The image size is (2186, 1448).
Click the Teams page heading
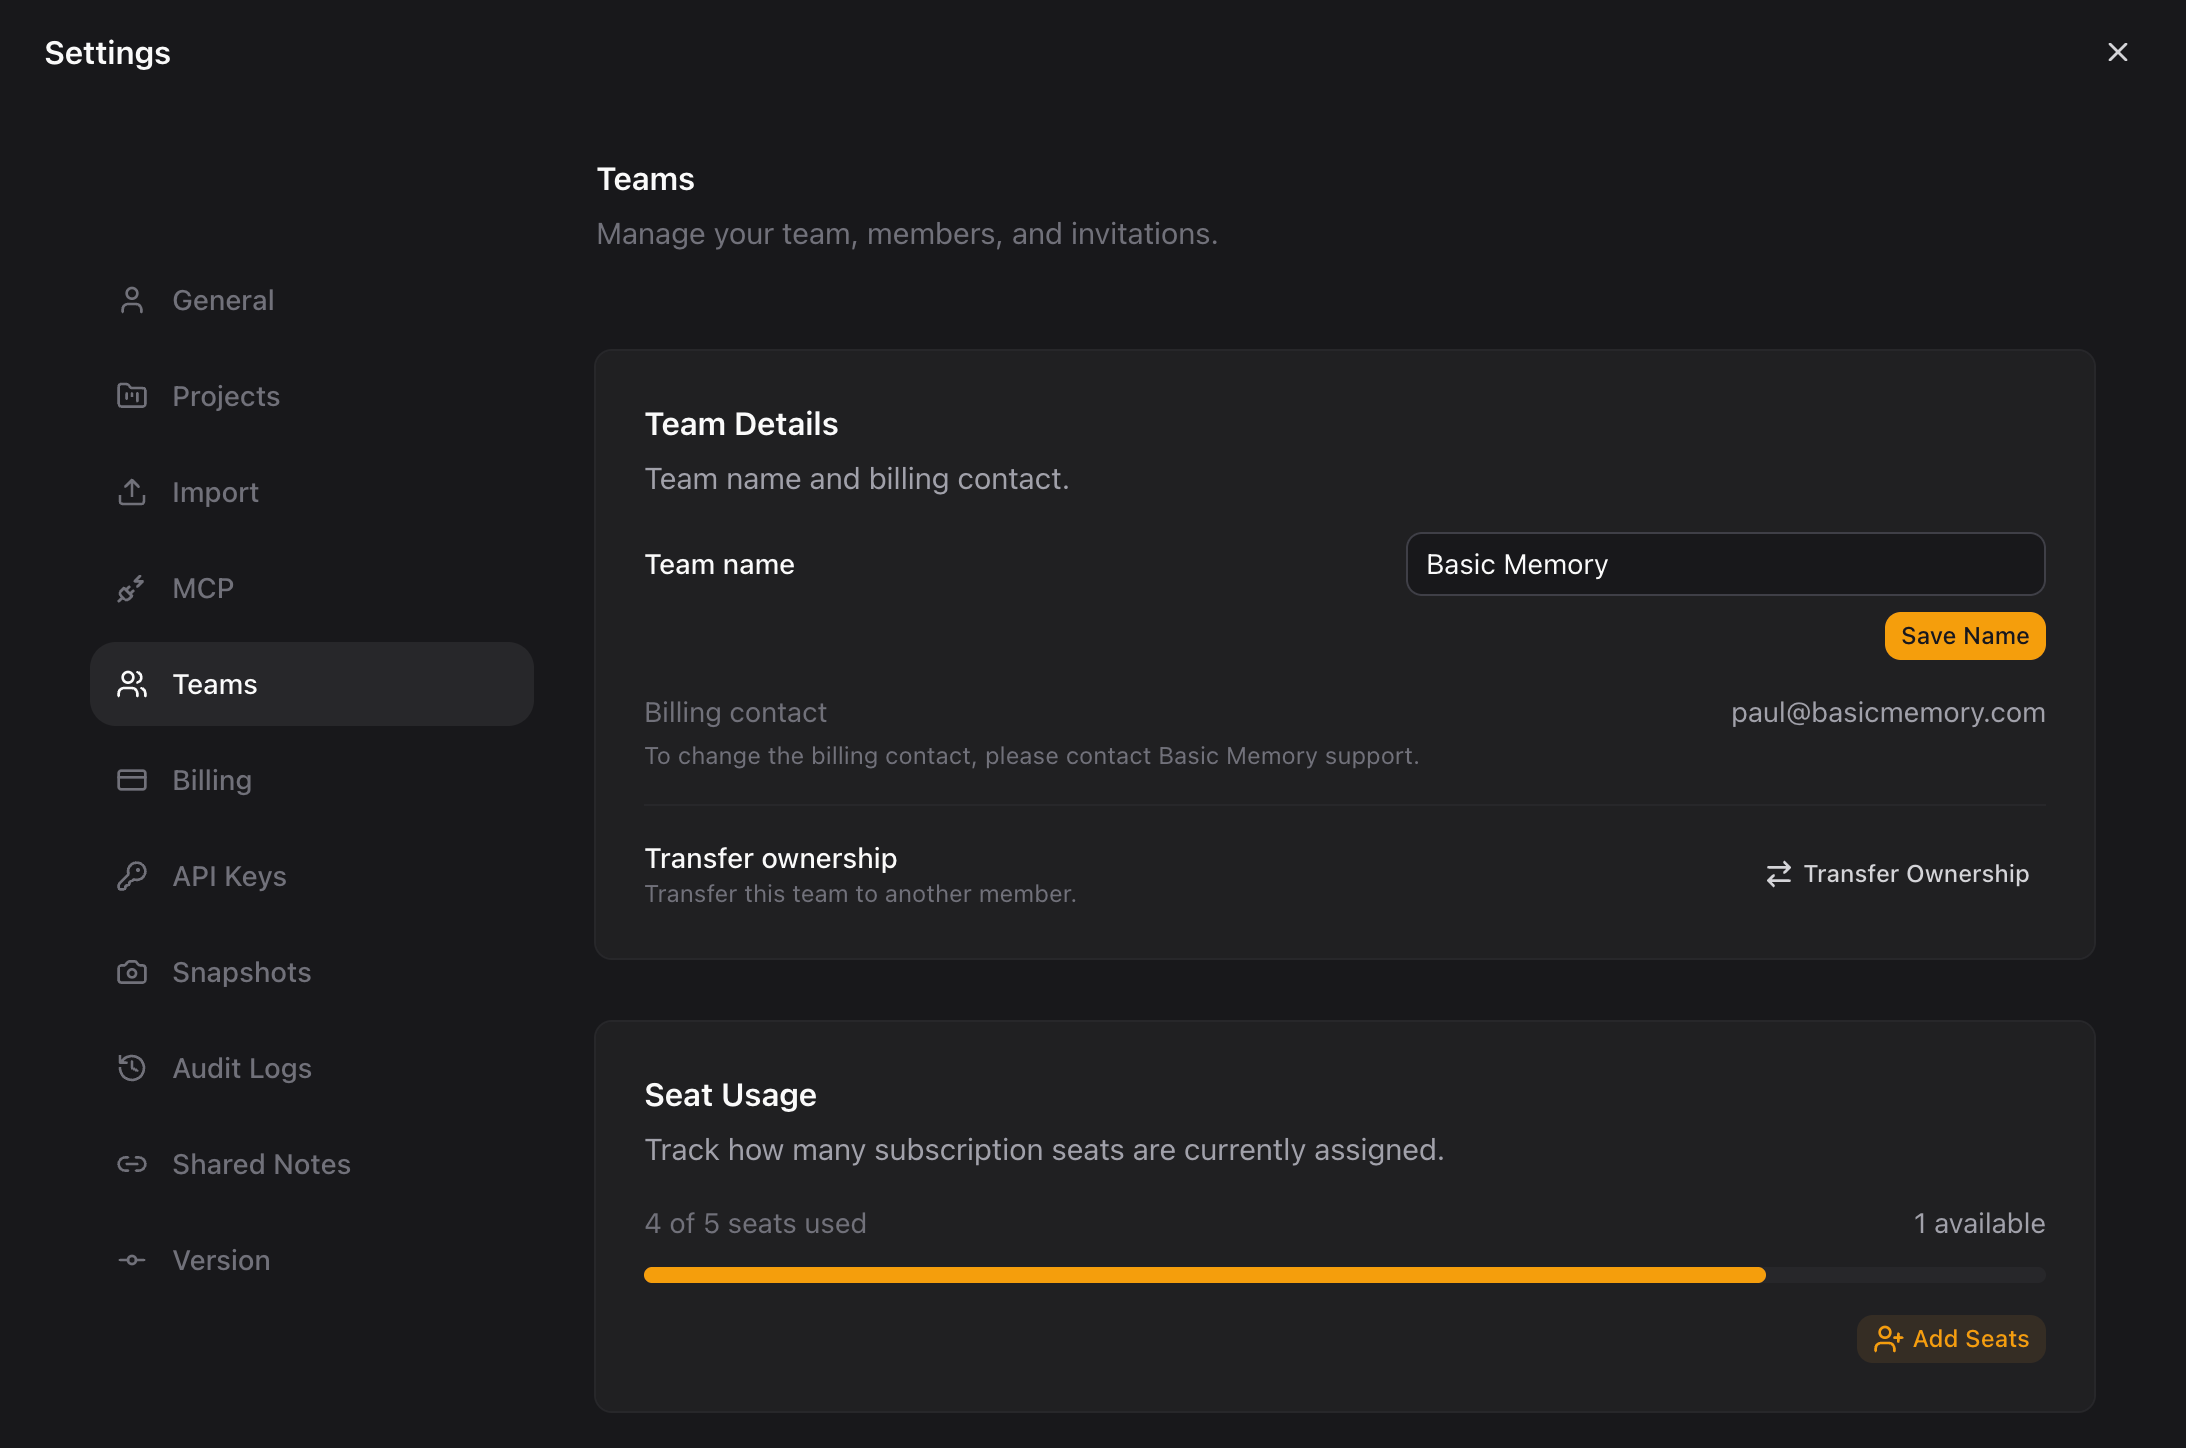[x=645, y=179]
